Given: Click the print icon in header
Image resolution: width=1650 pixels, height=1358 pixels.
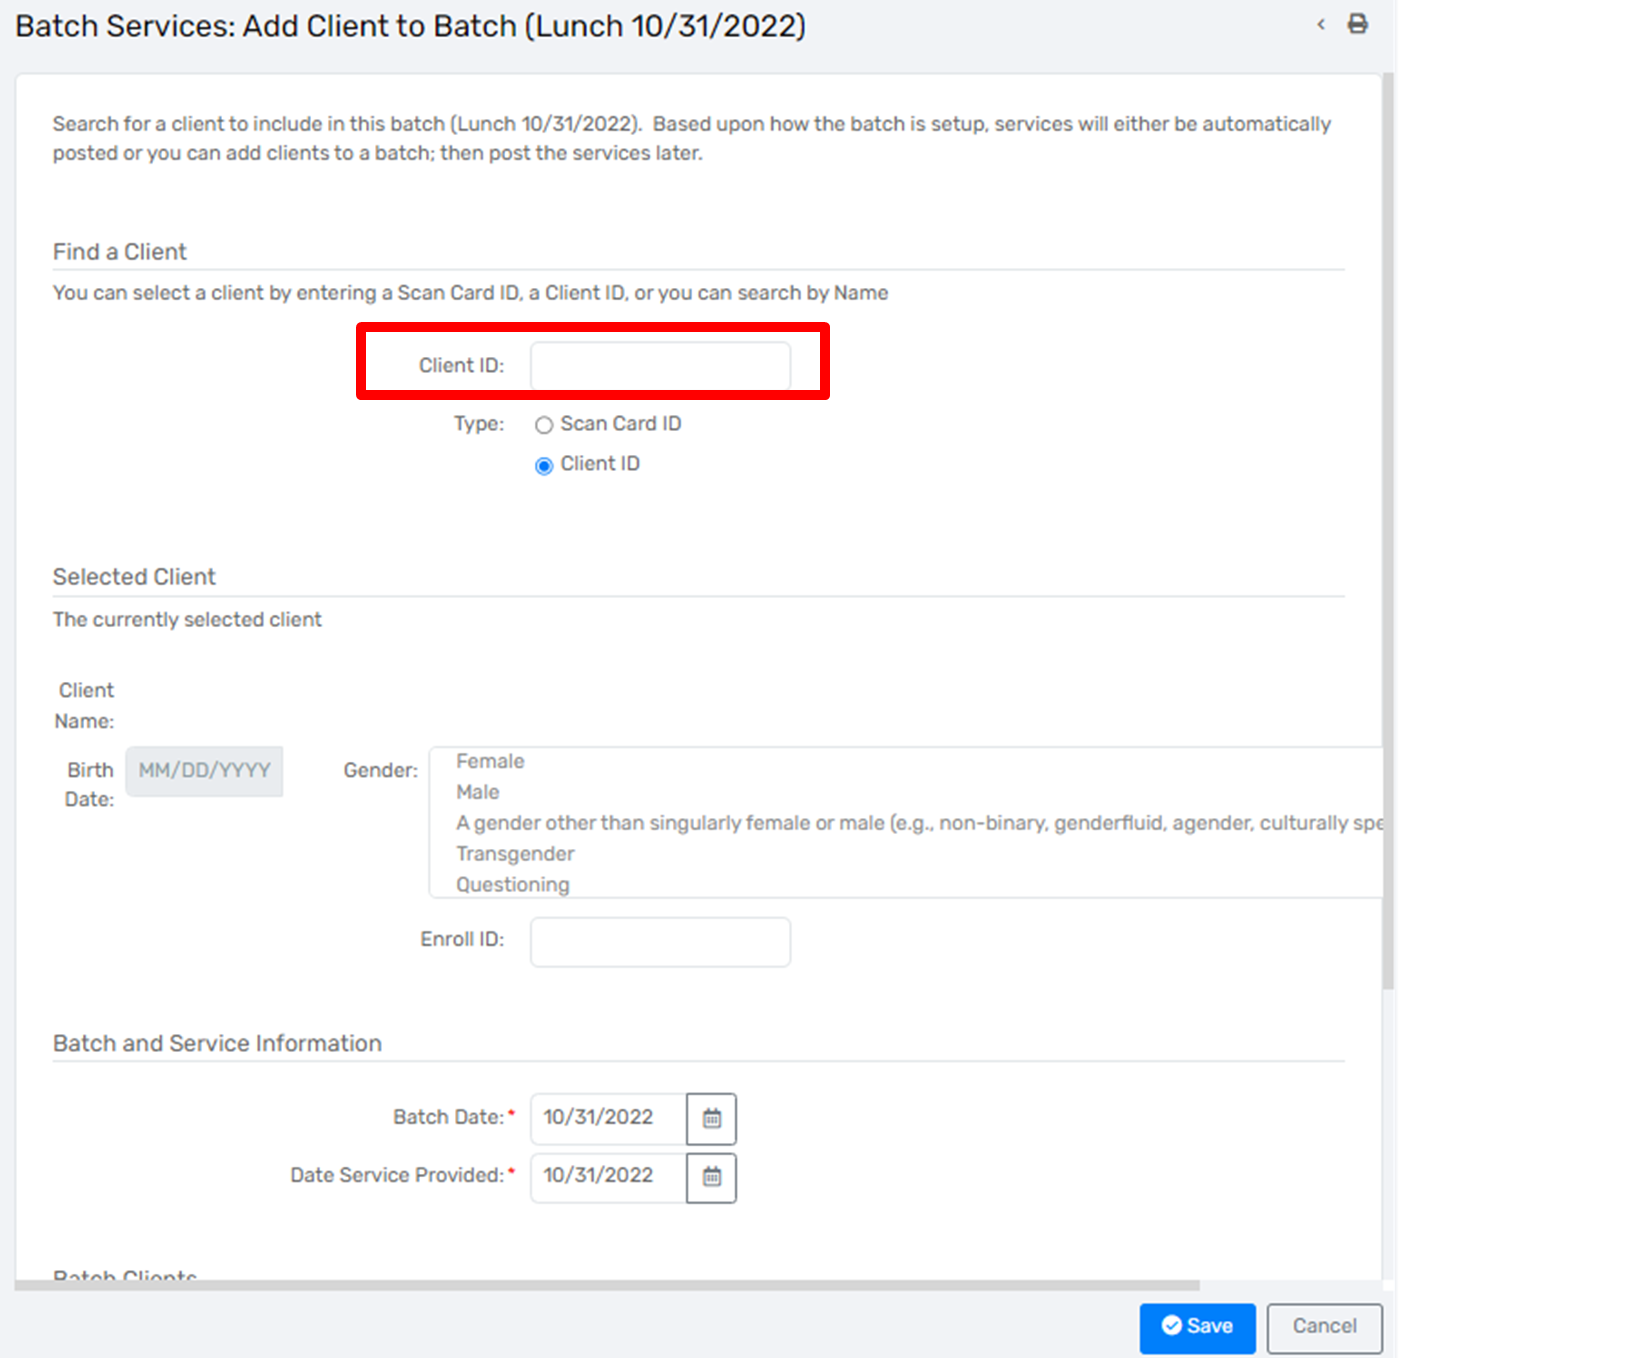Looking at the screenshot, I should click(1357, 24).
